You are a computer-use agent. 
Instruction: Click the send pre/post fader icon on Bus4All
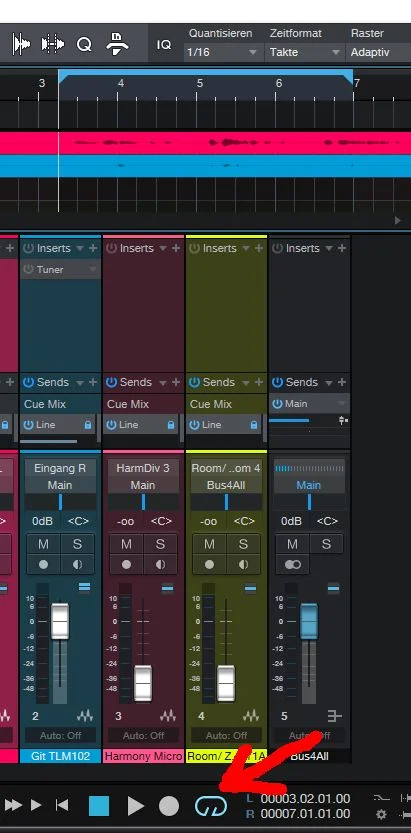pyautogui.click(x=343, y=420)
